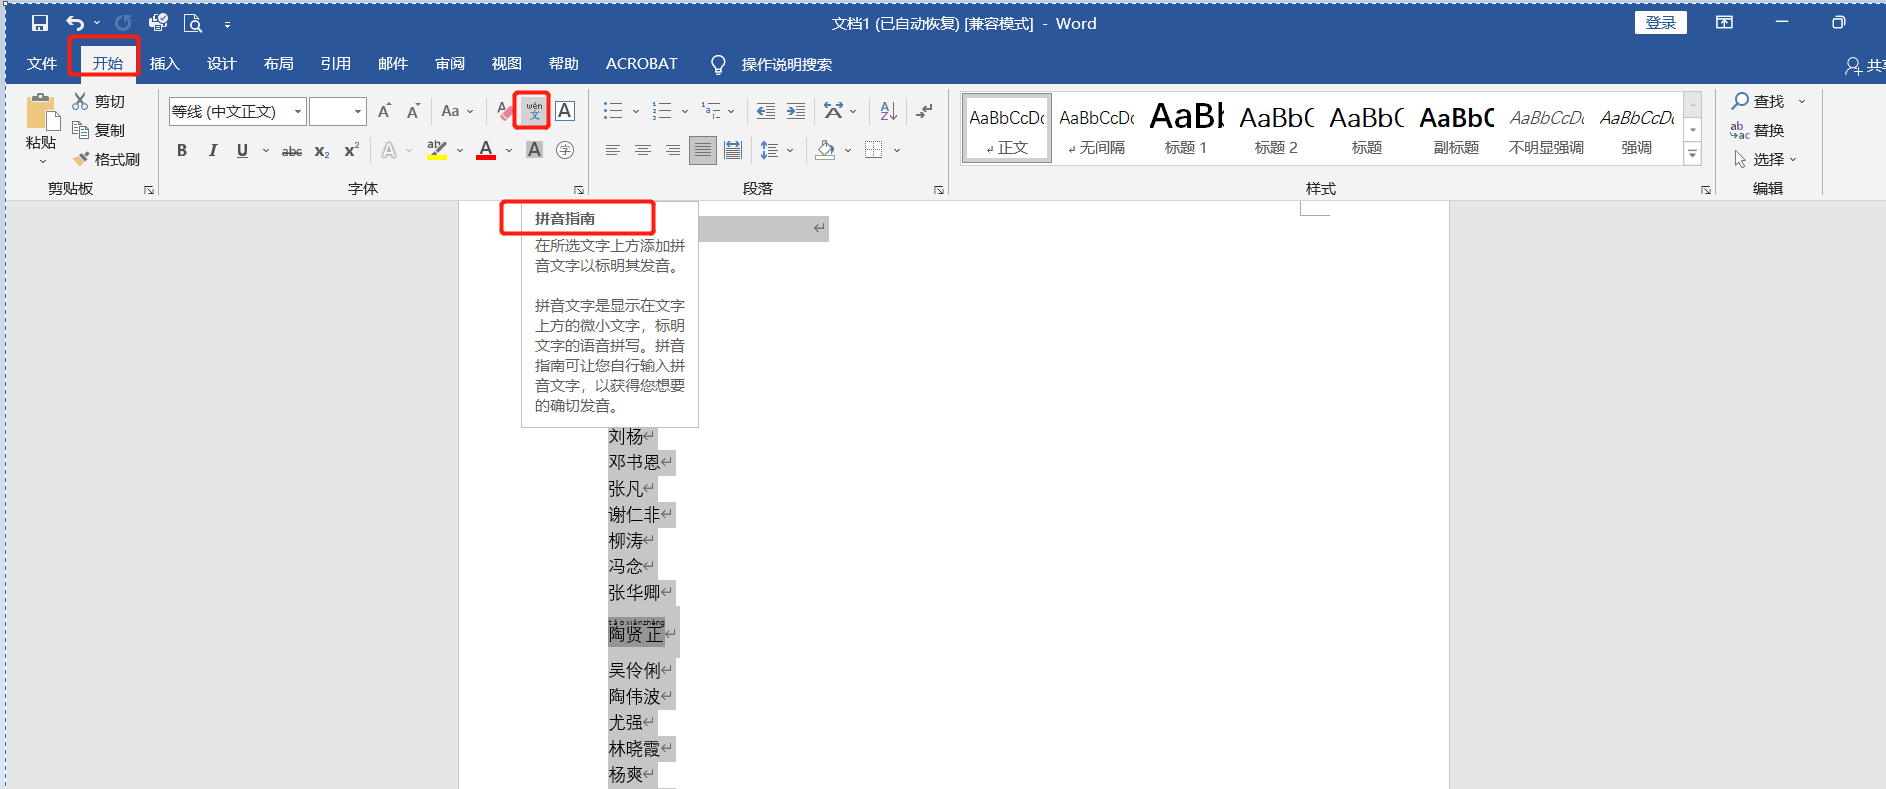
Task: Click the Sort (A-Z) icon
Action: 888,111
